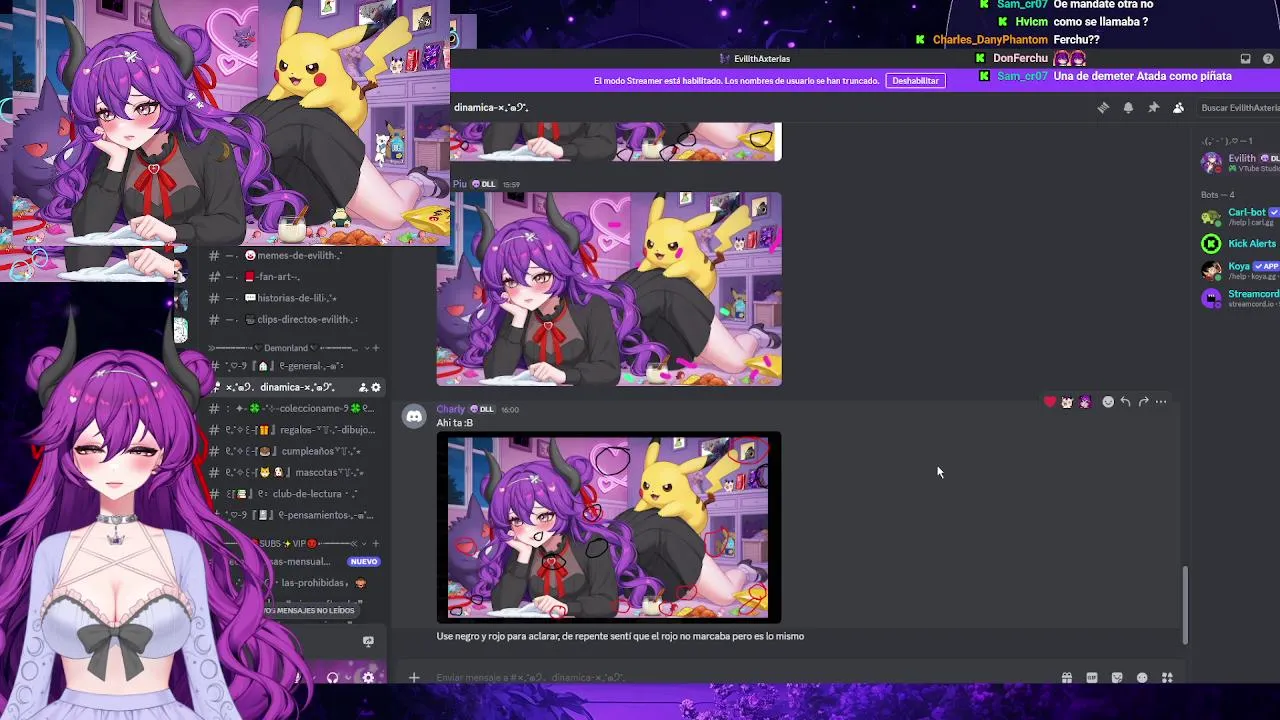Open Piu's attached image
Screen dimensions: 1280x720
(x=609, y=289)
